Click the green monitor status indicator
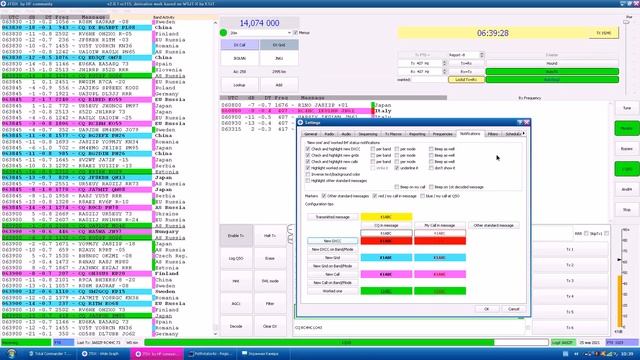The height and width of the screenshot is (360, 640). tap(223, 33)
